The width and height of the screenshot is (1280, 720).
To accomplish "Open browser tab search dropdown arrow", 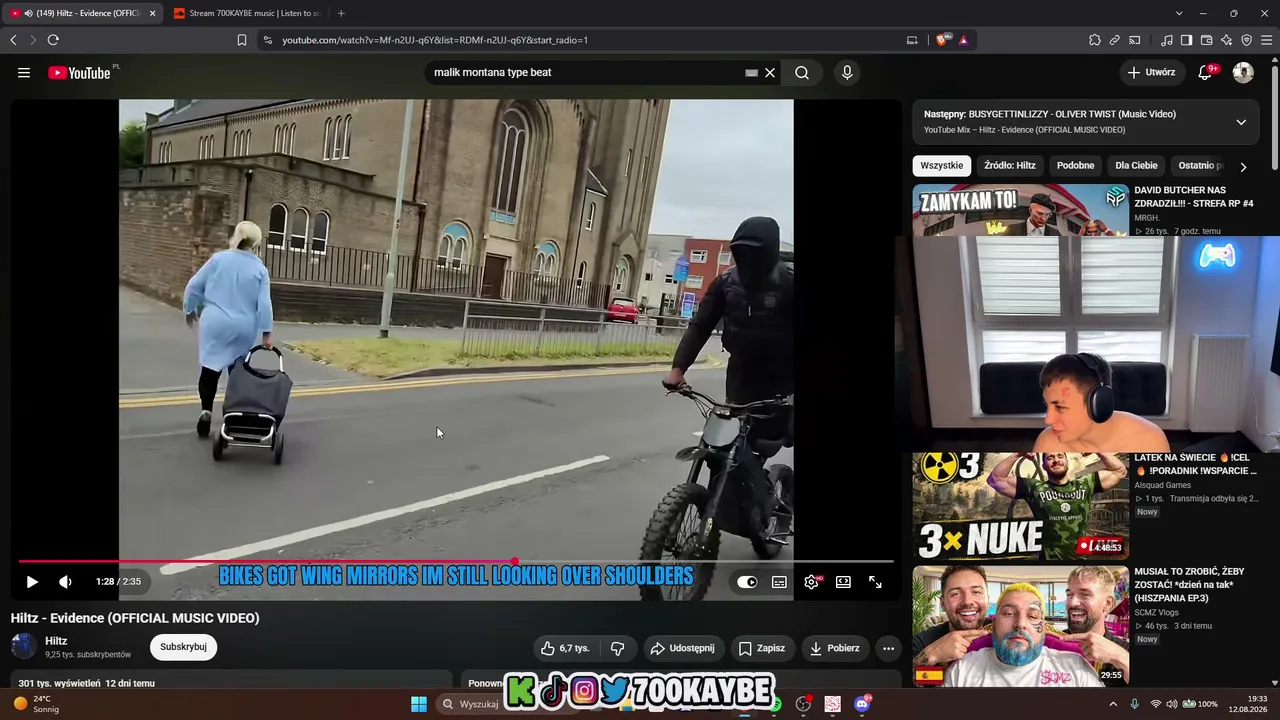I will pos(1179,13).
